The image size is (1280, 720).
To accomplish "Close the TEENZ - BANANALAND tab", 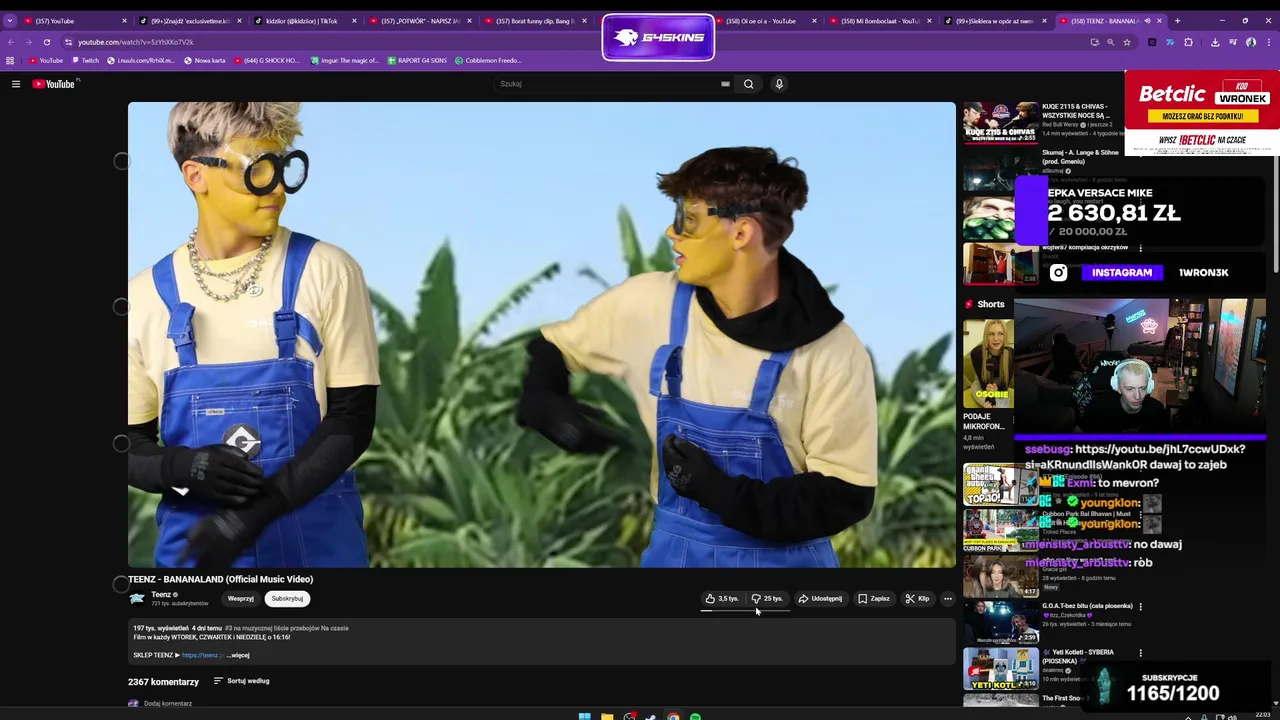I will pyautogui.click(x=1160, y=20).
